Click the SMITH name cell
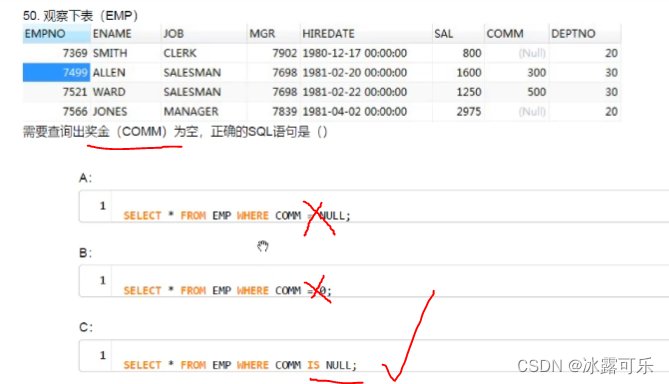The image size is (669, 384). [x=110, y=53]
